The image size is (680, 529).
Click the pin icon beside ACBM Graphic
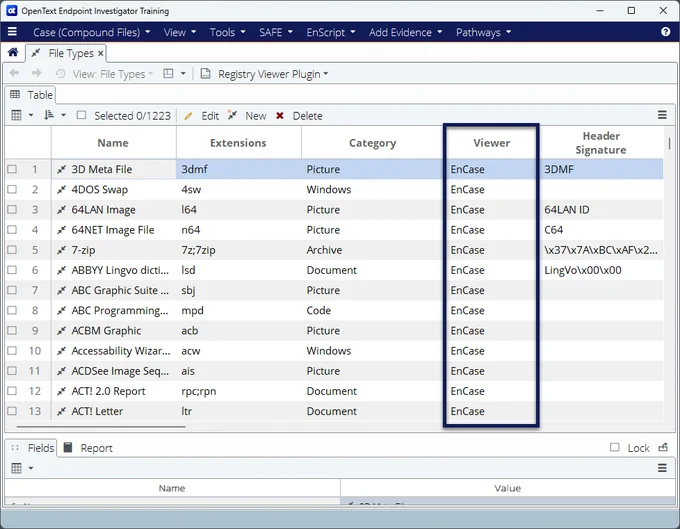click(x=62, y=330)
